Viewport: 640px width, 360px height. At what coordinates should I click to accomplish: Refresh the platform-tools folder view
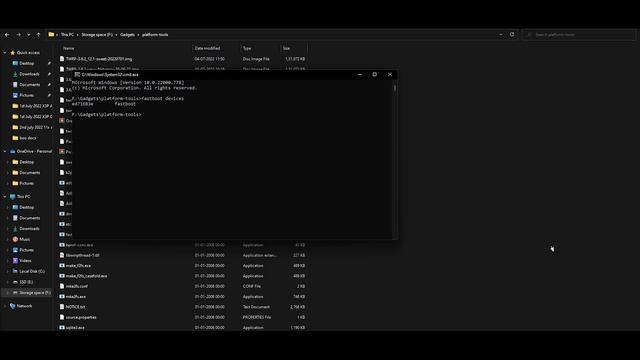pos(512,35)
